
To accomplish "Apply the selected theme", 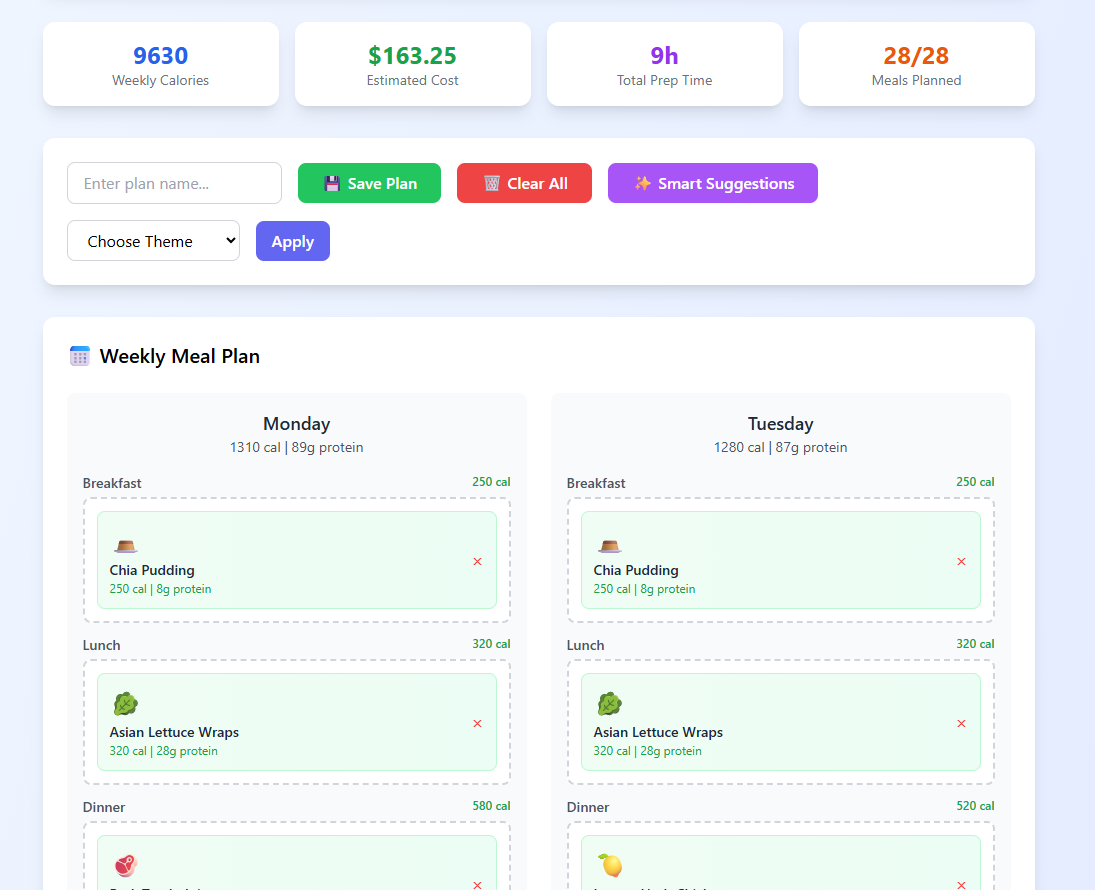I will click(293, 241).
